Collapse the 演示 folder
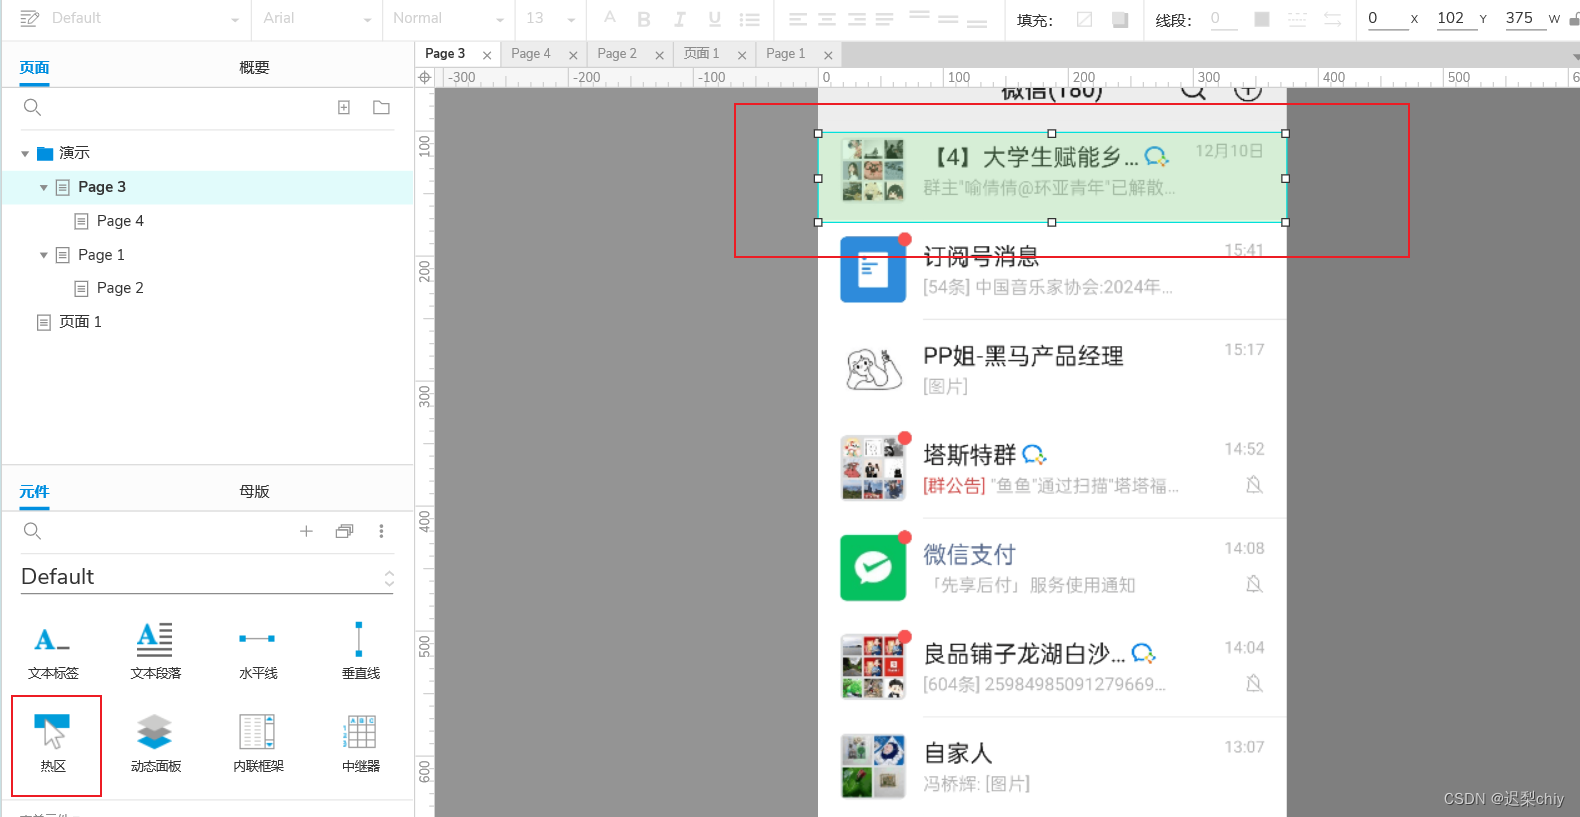The height and width of the screenshot is (817, 1580). tap(25, 154)
